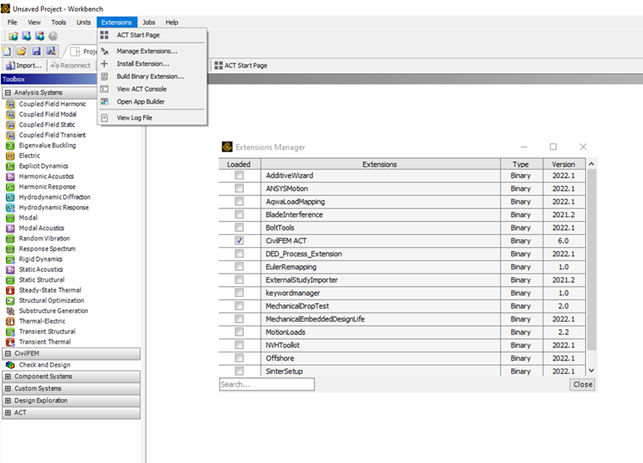Select Transient Structural in the toolbox
Viewport: 643px width, 463px height.
pyautogui.click(x=47, y=332)
